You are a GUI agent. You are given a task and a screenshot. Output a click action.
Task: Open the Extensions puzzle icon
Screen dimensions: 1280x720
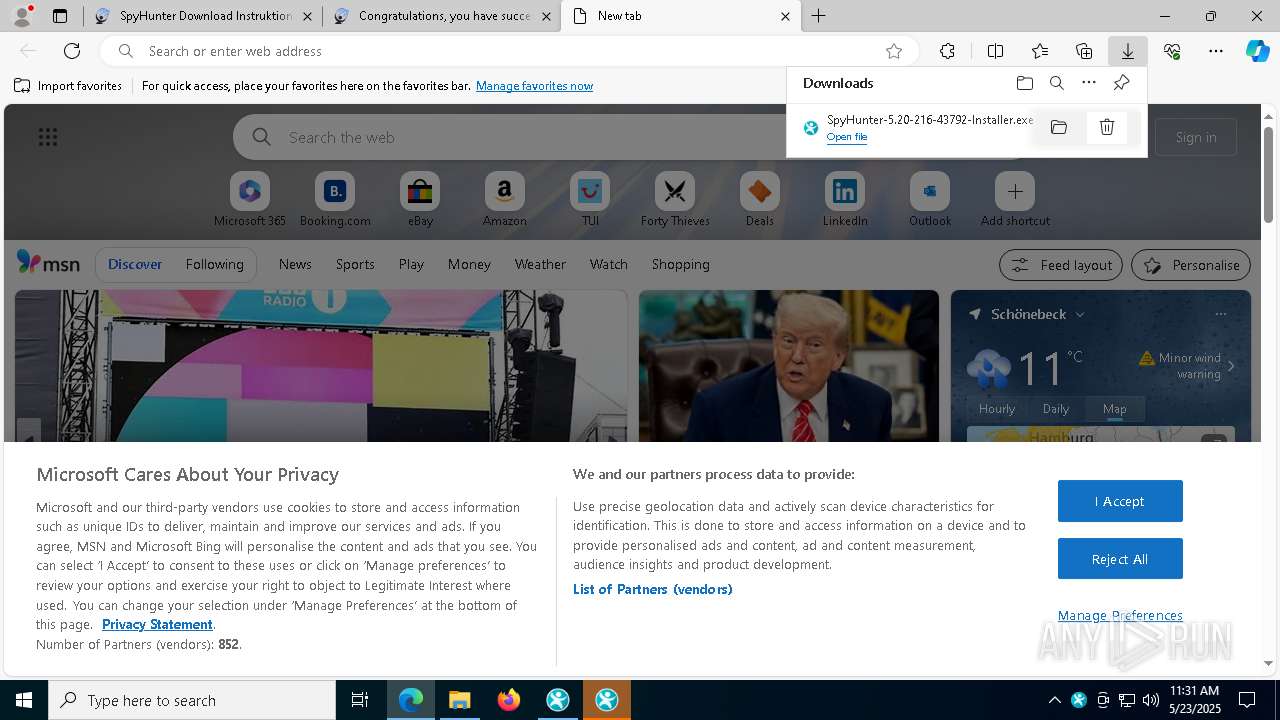(947, 51)
